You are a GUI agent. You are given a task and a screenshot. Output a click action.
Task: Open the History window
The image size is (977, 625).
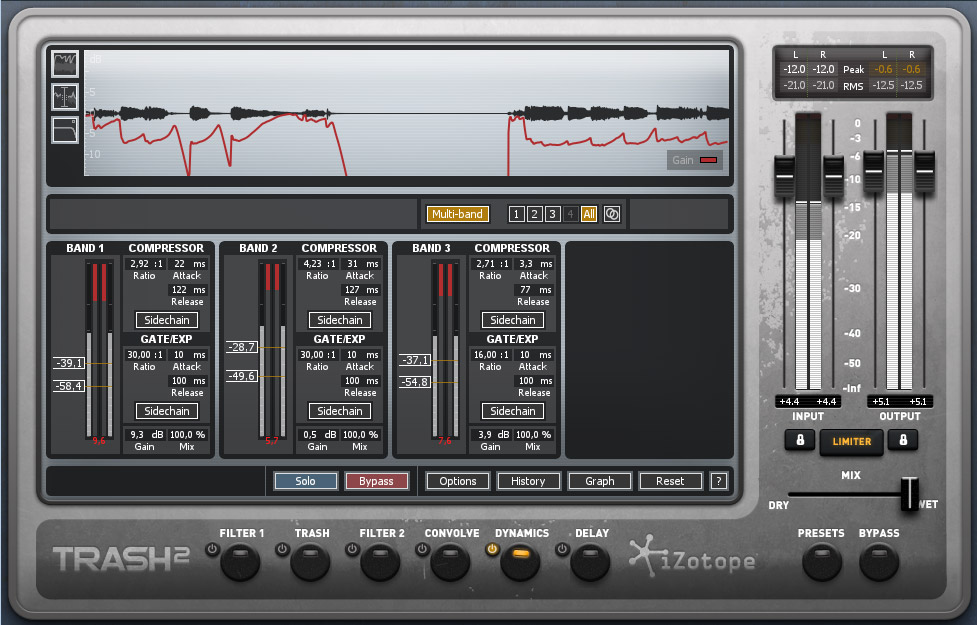pos(528,481)
